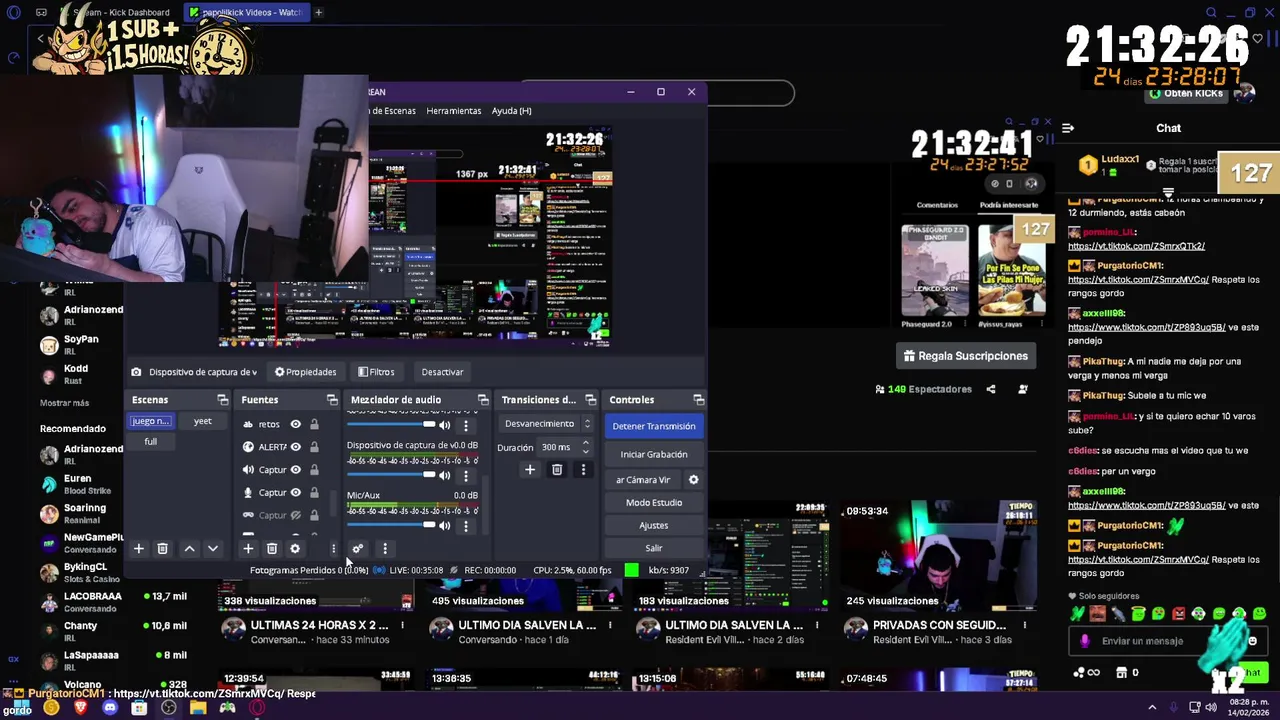
Task: Undock the Mezclador de audio panel
Action: pyautogui.click(x=483, y=400)
